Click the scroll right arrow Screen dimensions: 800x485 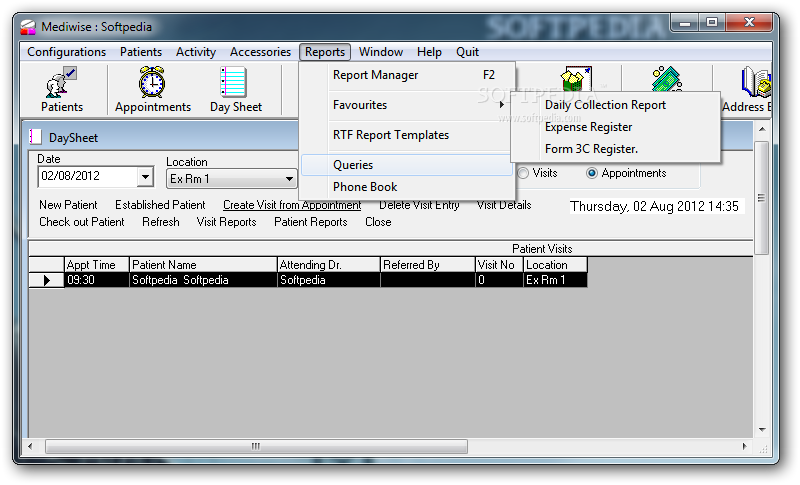[x=744, y=446]
